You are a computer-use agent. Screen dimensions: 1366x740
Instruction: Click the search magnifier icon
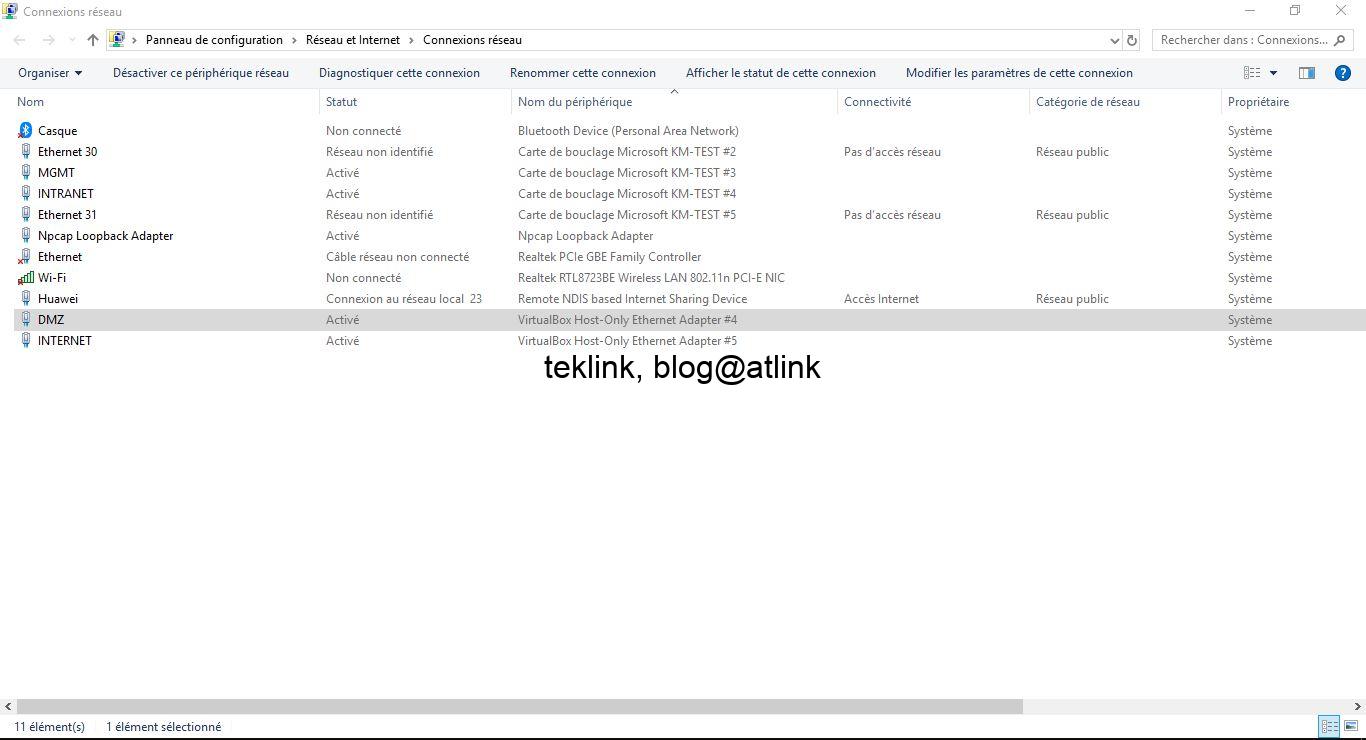pyautogui.click(x=1340, y=40)
